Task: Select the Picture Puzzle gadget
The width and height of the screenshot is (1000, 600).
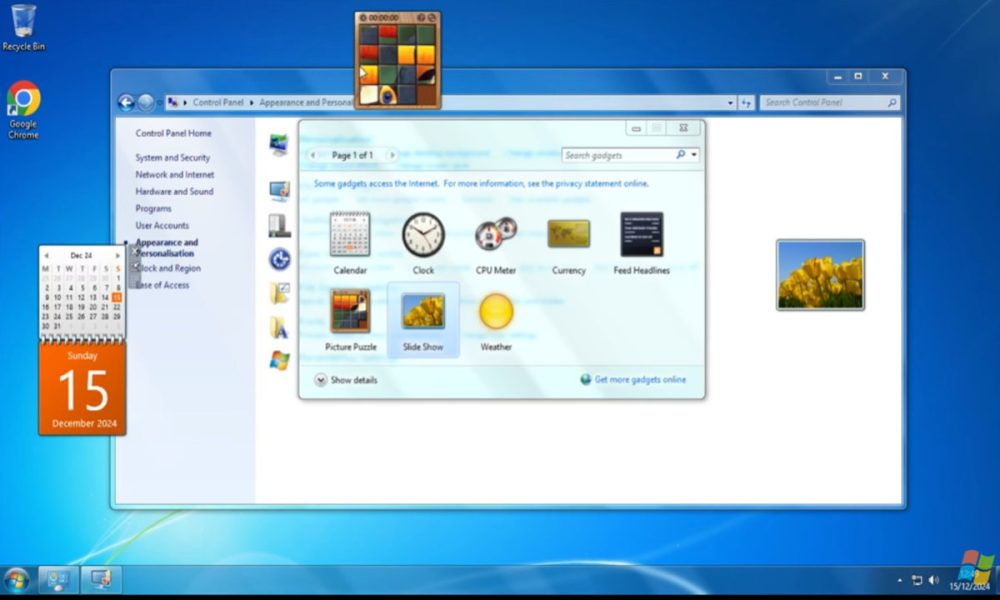Action: [x=350, y=312]
